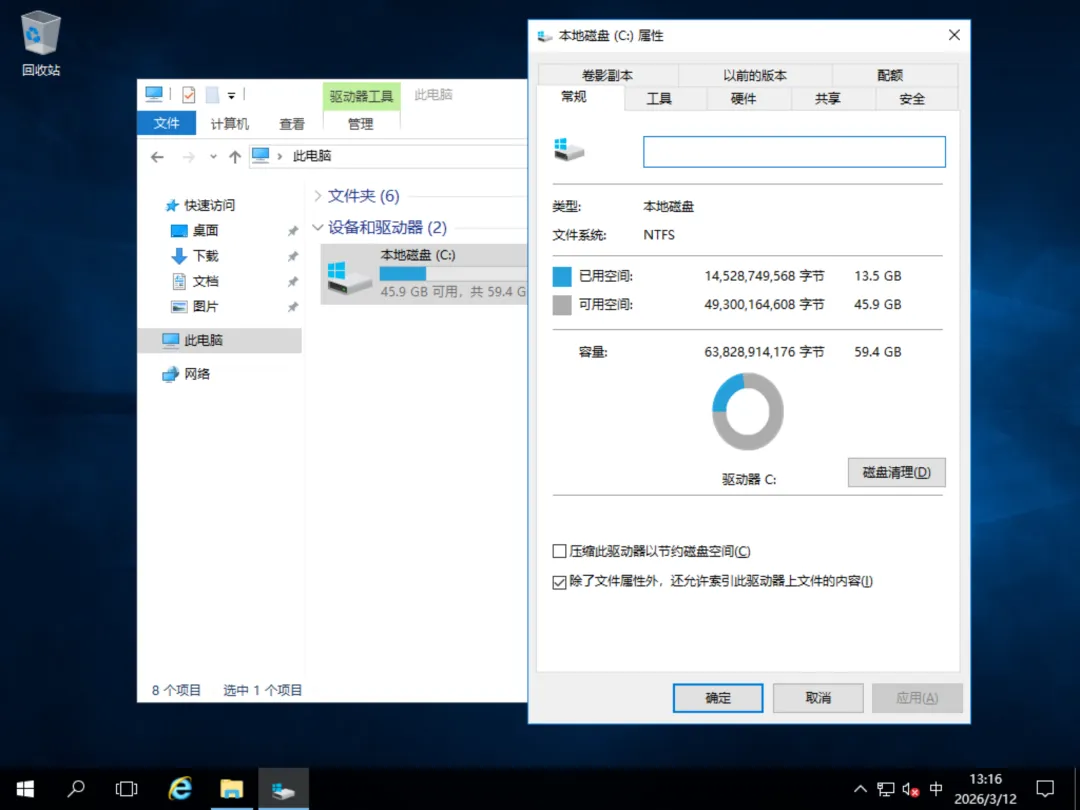This screenshot has height=810, width=1080.
Task: Select the 本地磁盘 (C:) drive icon
Action: click(x=349, y=278)
